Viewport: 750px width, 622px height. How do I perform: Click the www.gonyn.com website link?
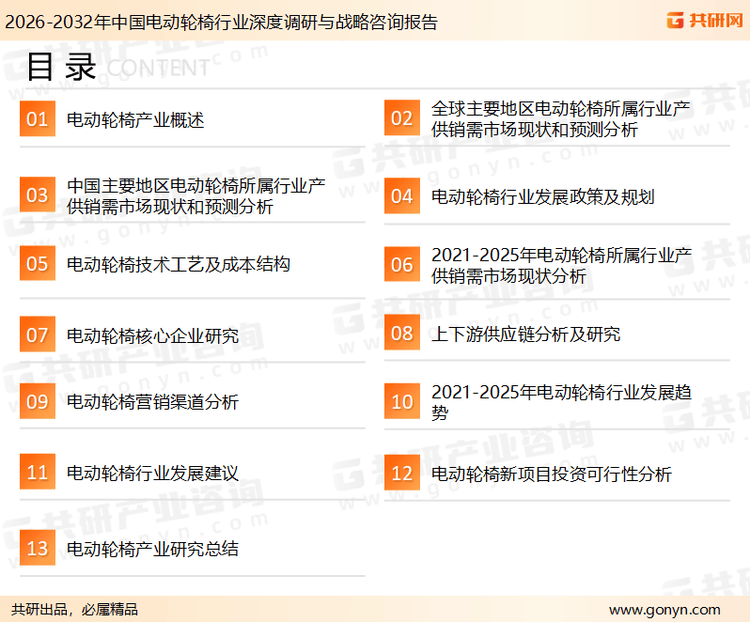click(664, 609)
